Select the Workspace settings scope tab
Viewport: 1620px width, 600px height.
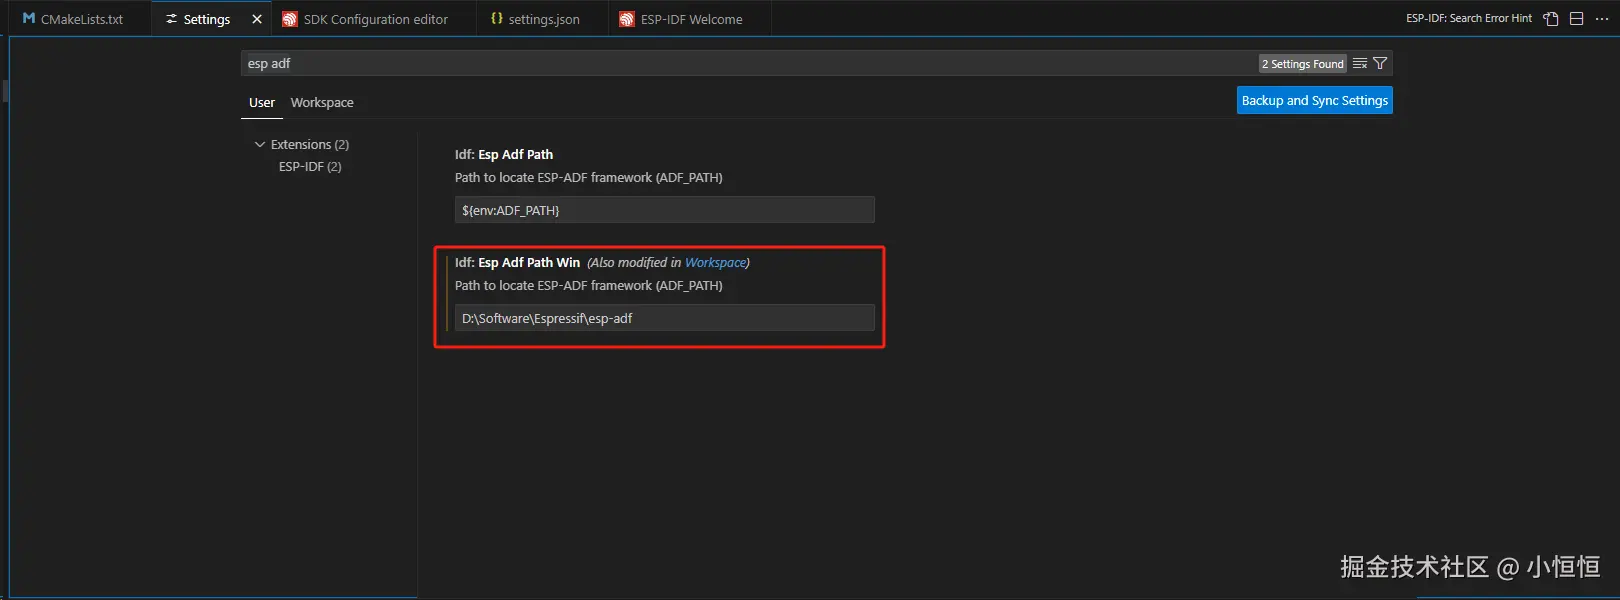click(x=322, y=102)
